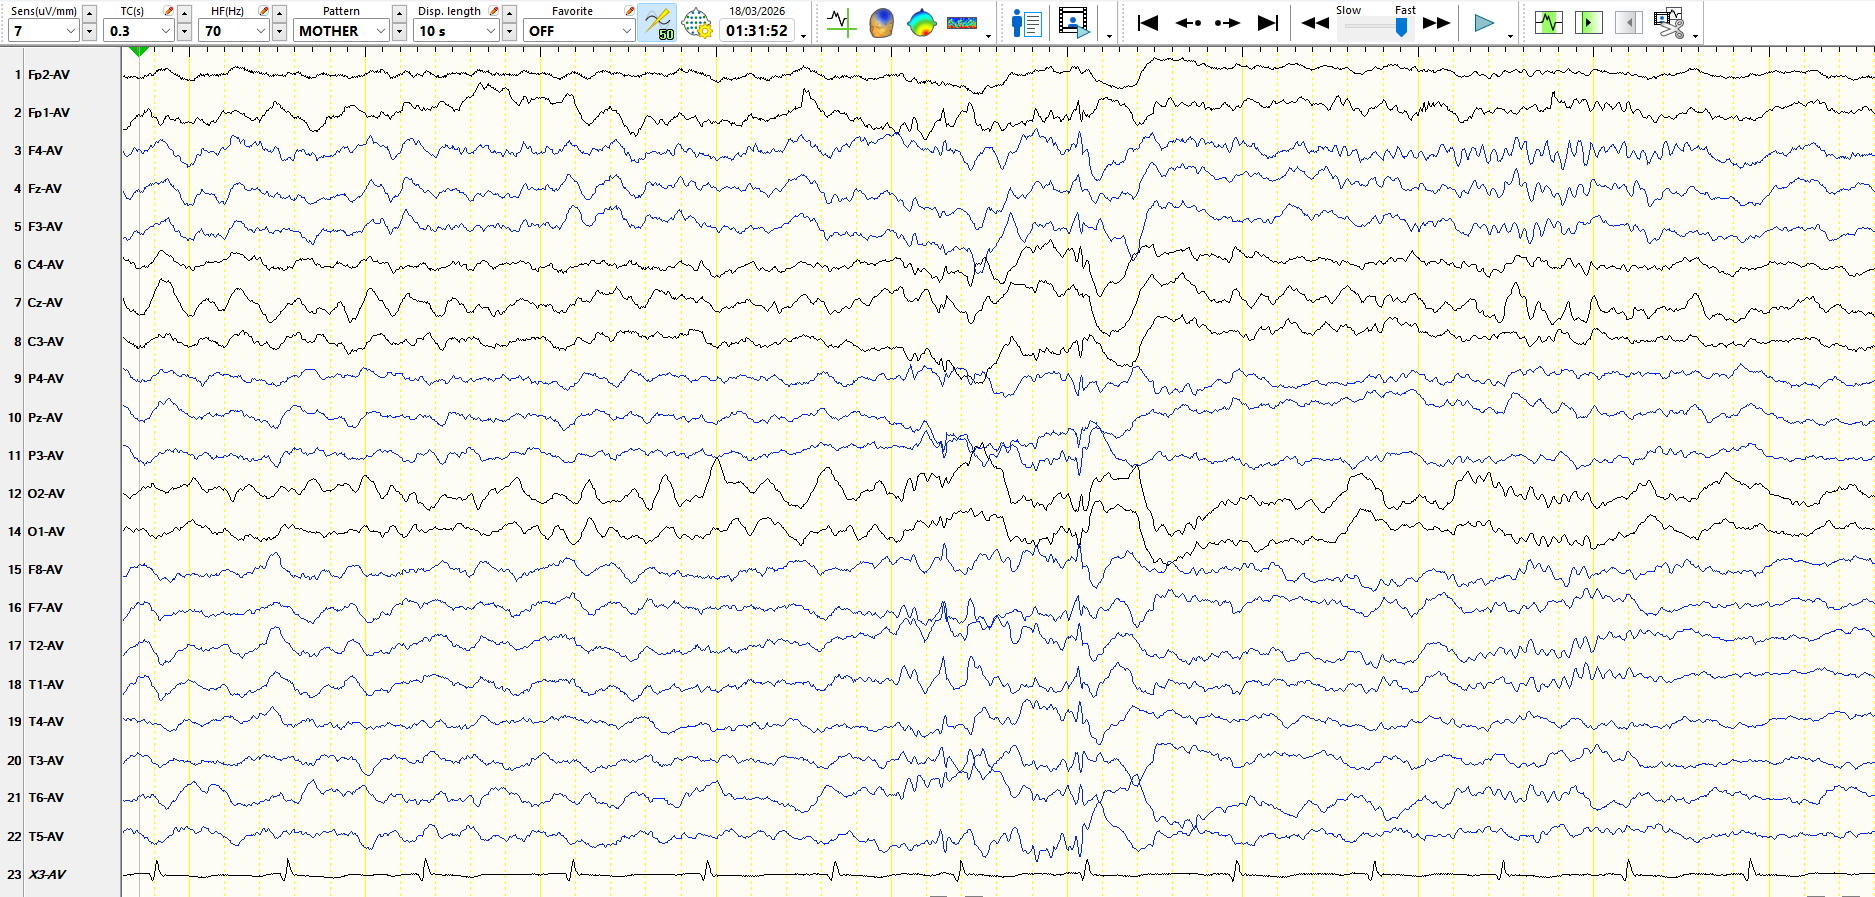Expand the event toolbar overflow arrow
The width and height of the screenshot is (1875, 897).
(x=1695, y=36)
